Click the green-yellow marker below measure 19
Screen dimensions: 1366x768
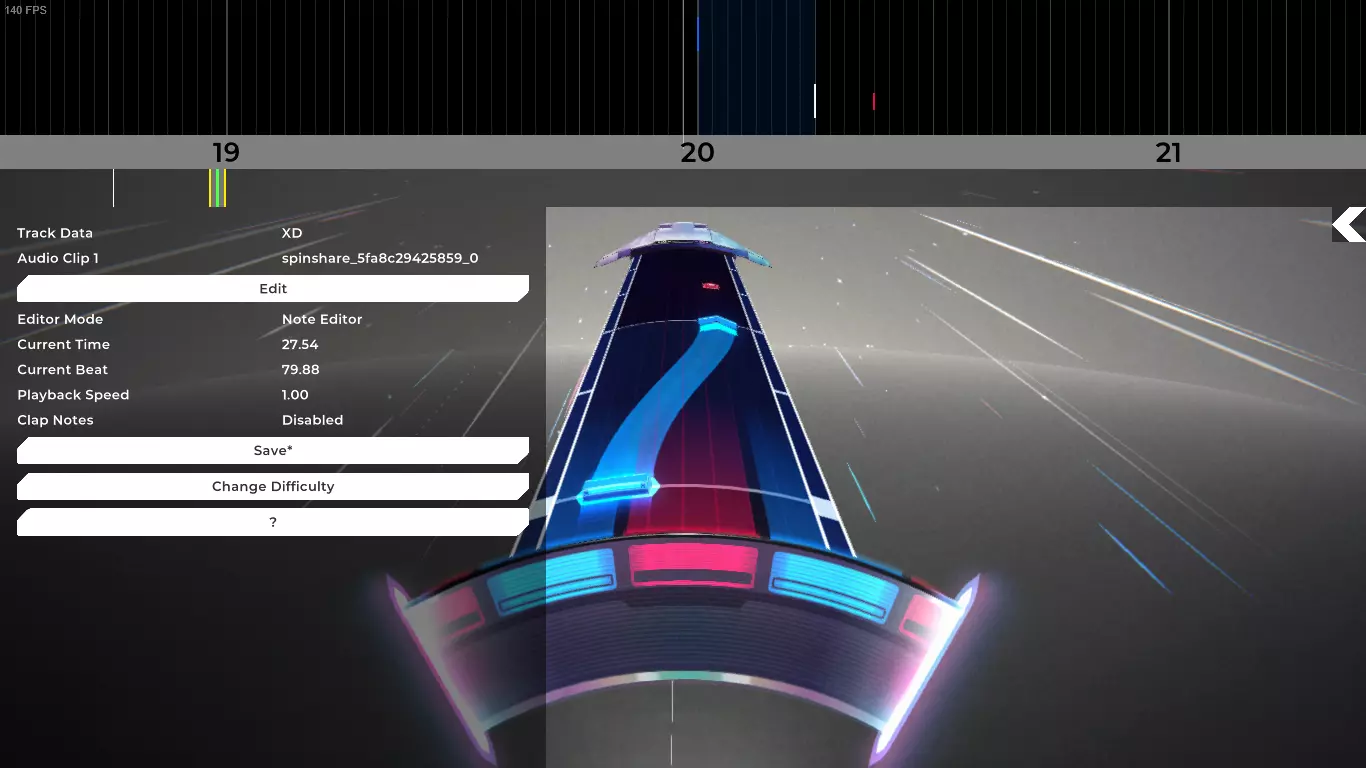click(x=217, y=188)
